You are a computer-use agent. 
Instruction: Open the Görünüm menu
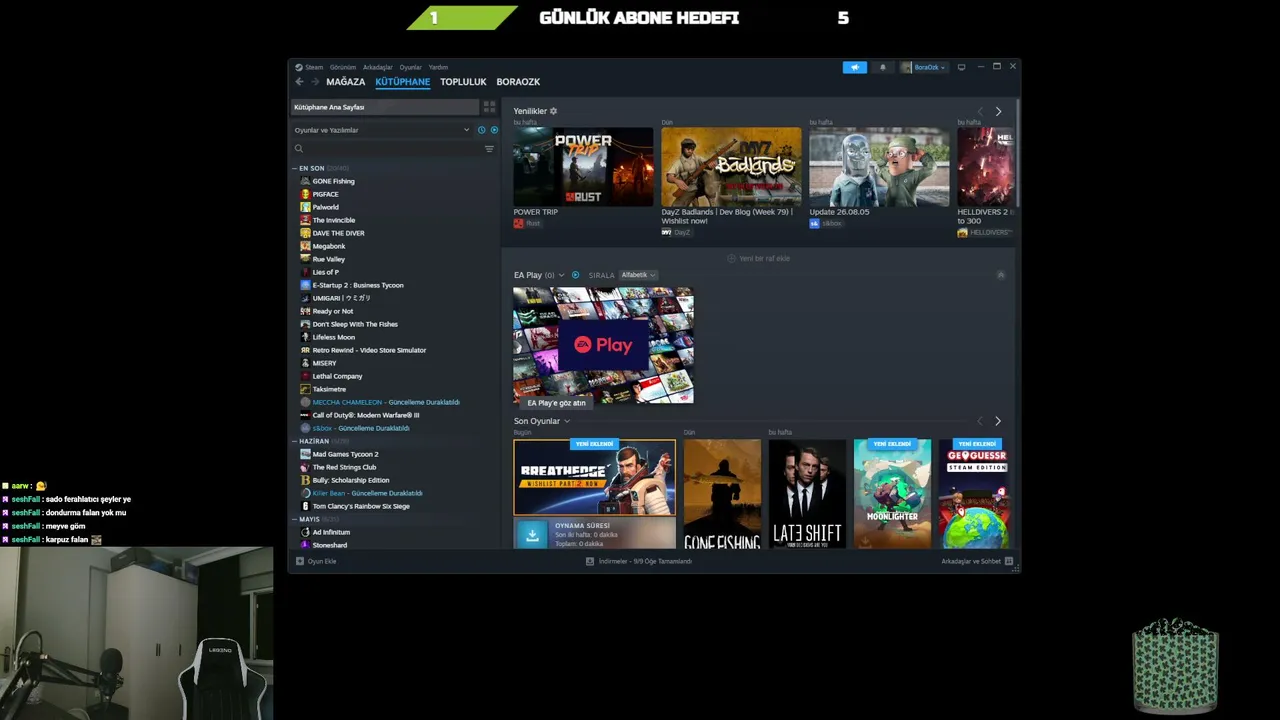(x=343, y=67)
